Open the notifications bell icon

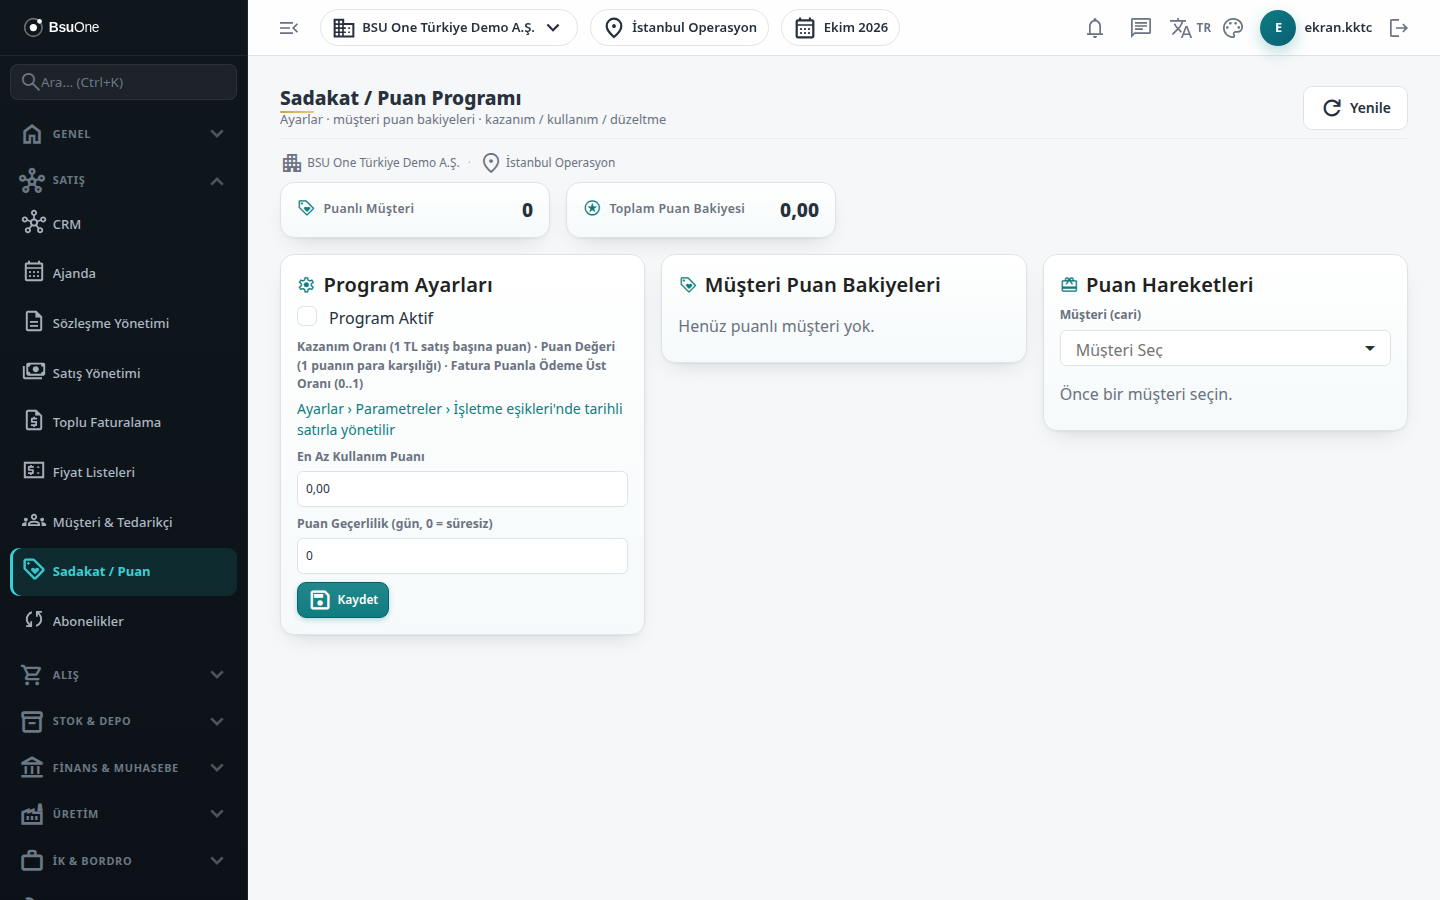(1095, 28)
